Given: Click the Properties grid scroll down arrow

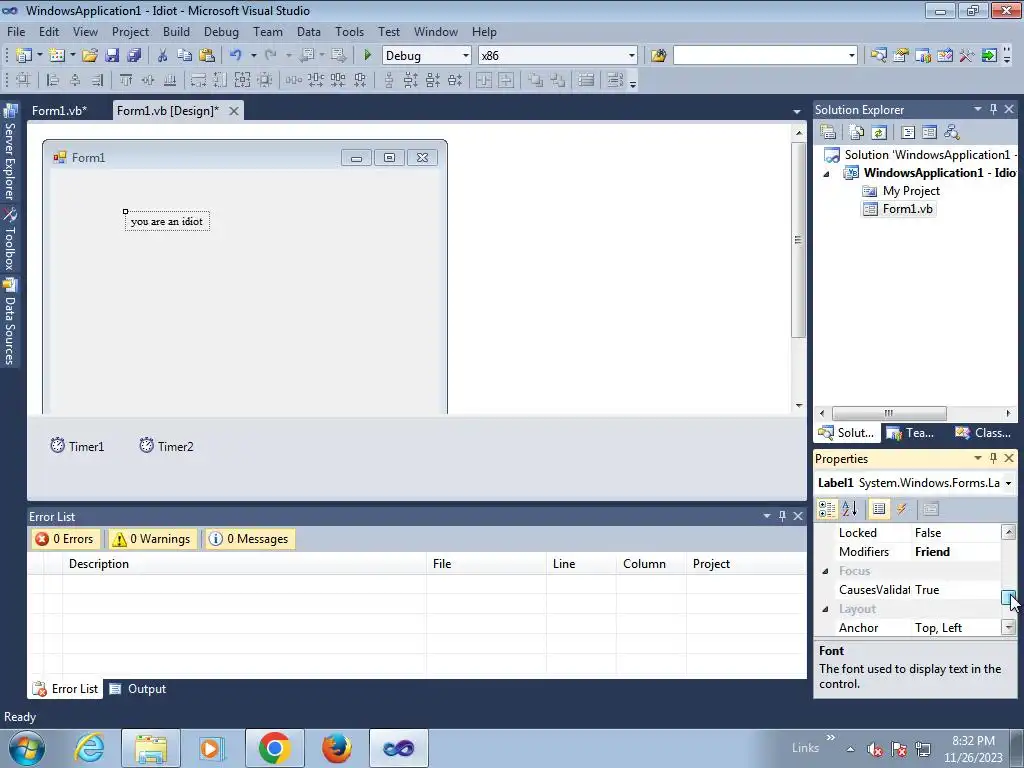Looking at the screenshot, I should pyautogui.click(x=1008, y=628).
